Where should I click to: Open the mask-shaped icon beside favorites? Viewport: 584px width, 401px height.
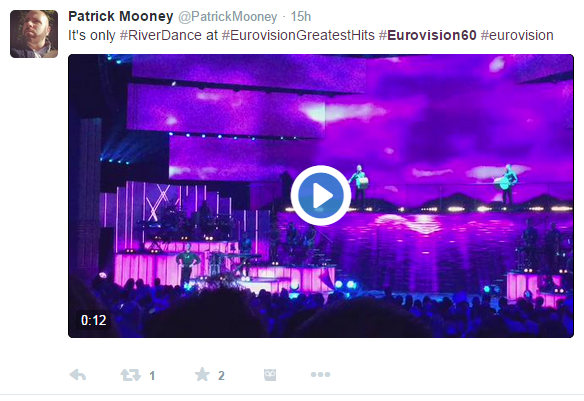pyautogui.click(x=270, y=375)
